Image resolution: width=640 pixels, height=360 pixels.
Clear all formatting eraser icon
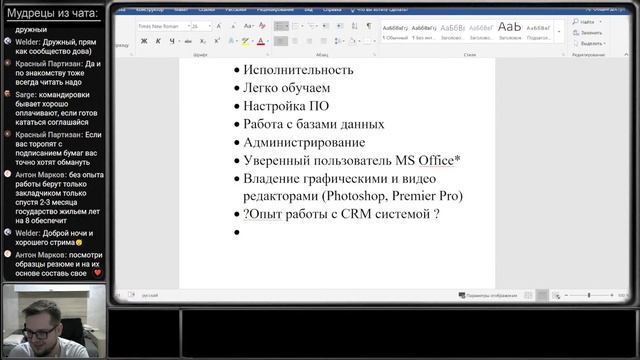pos(262,26)
